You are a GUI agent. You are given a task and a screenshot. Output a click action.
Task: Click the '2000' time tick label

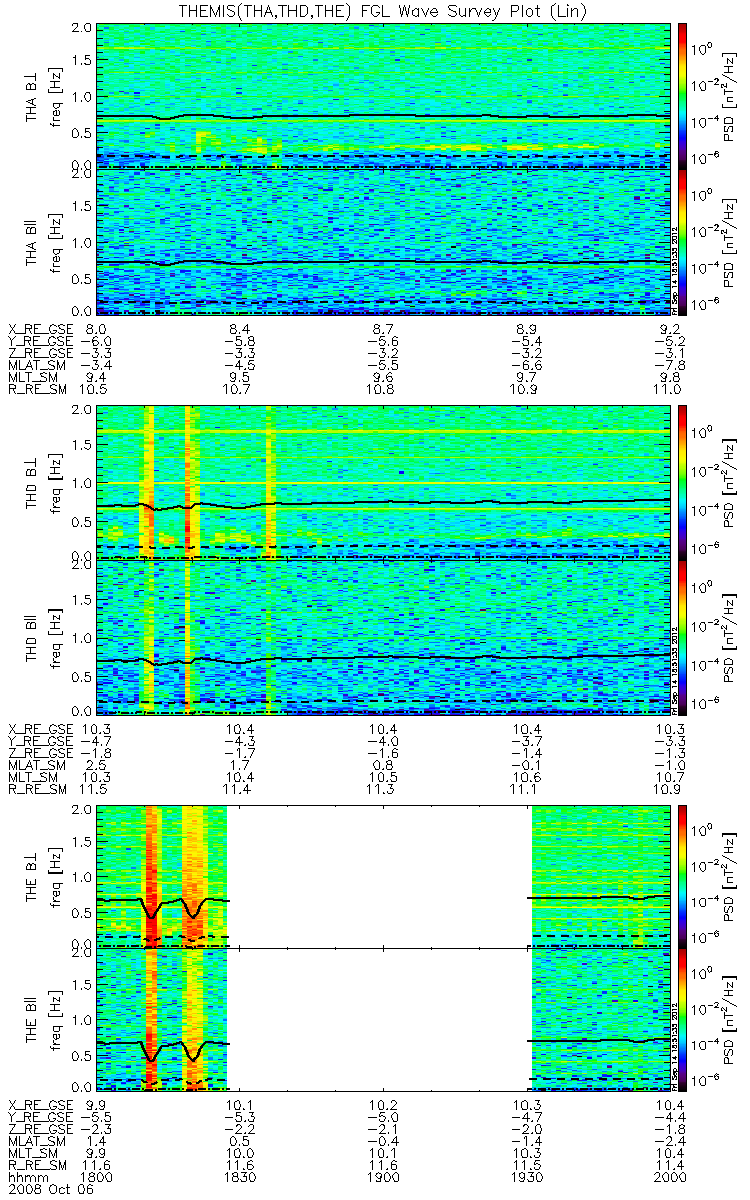[669, 1178]
